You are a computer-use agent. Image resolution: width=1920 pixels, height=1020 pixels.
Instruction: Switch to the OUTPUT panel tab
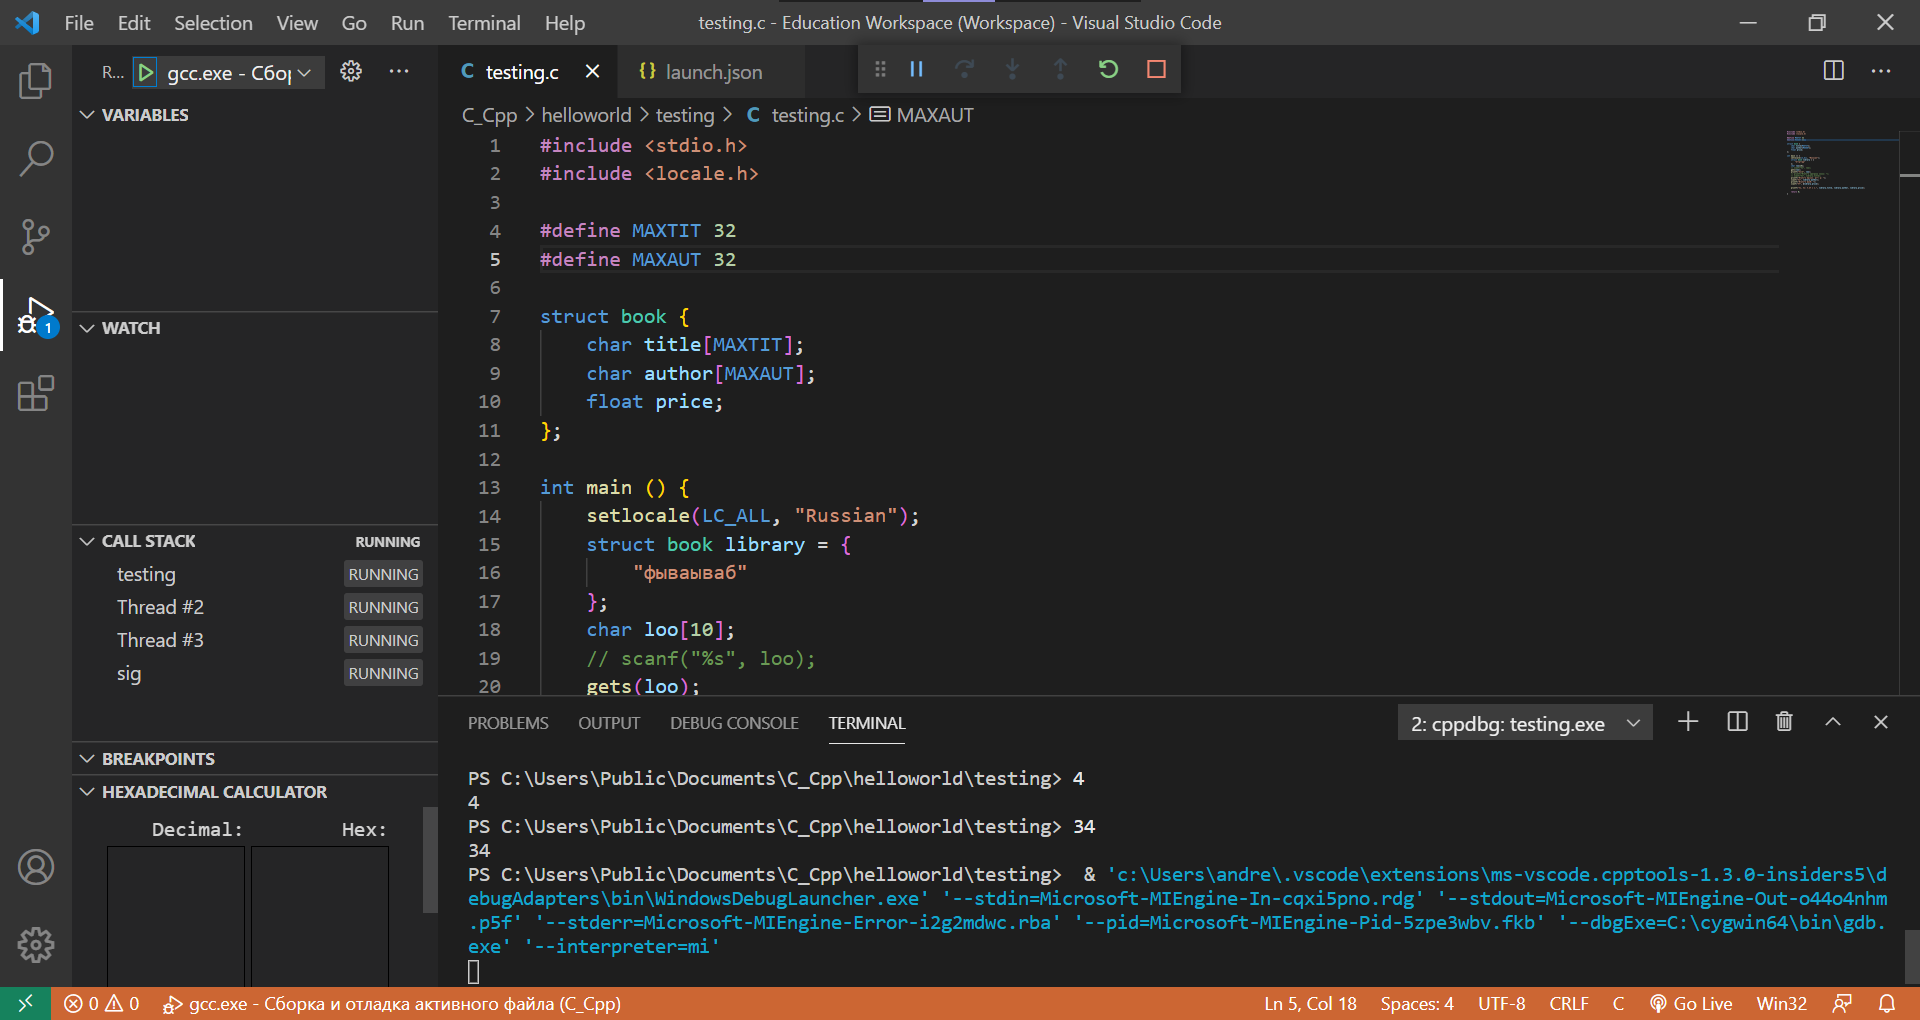coord(609,723)
